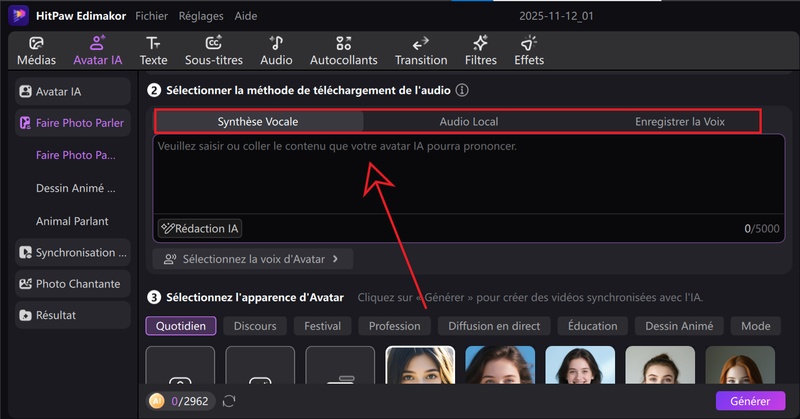
Task: Click the info icon beside audio method heading
Action: pyautogui.click(x=462, y=90)
